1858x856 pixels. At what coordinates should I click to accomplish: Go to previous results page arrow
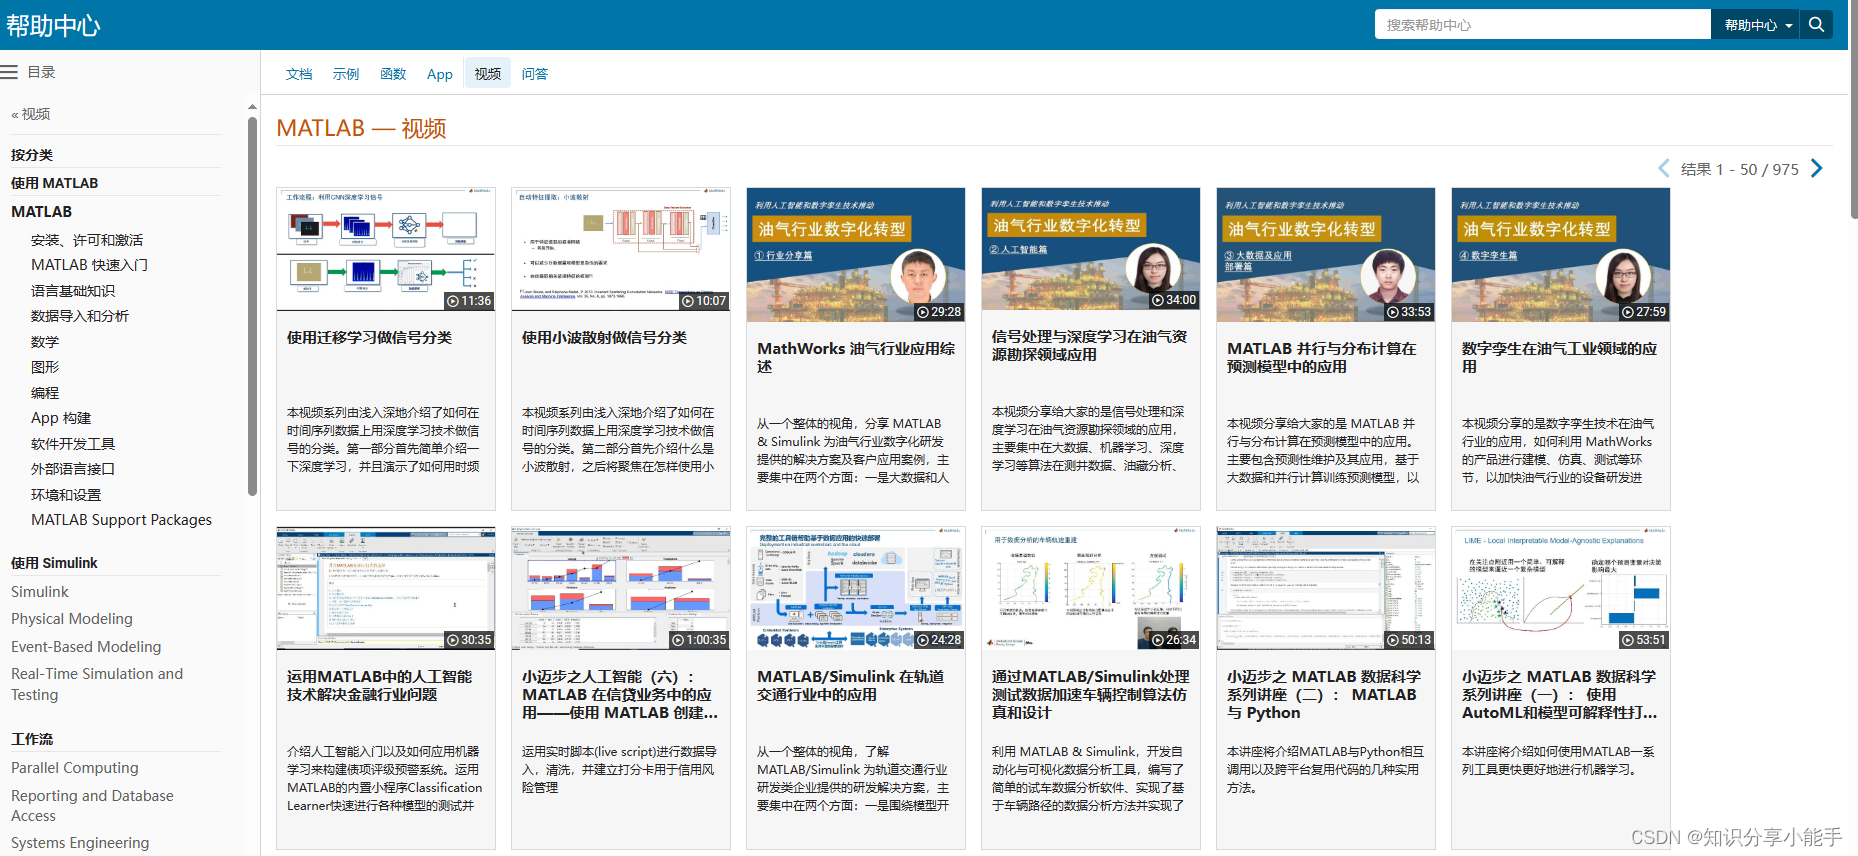(1664, 168)
